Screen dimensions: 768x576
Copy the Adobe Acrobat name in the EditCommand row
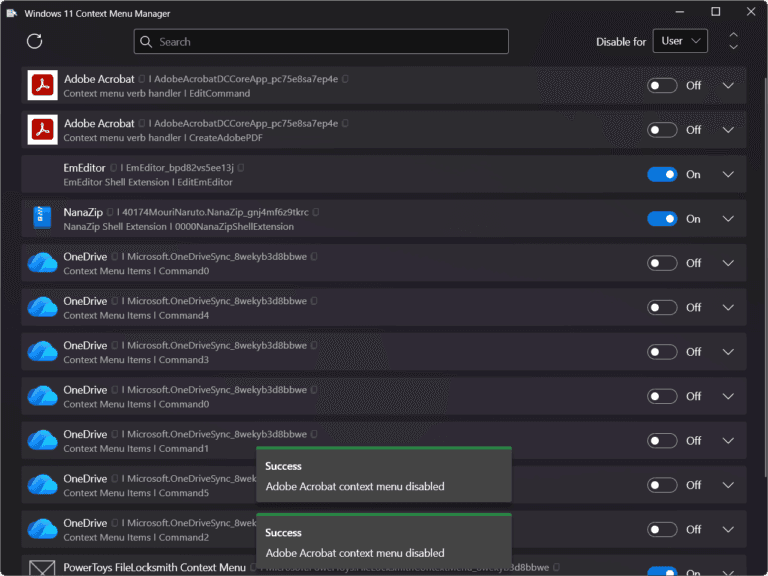142,79
